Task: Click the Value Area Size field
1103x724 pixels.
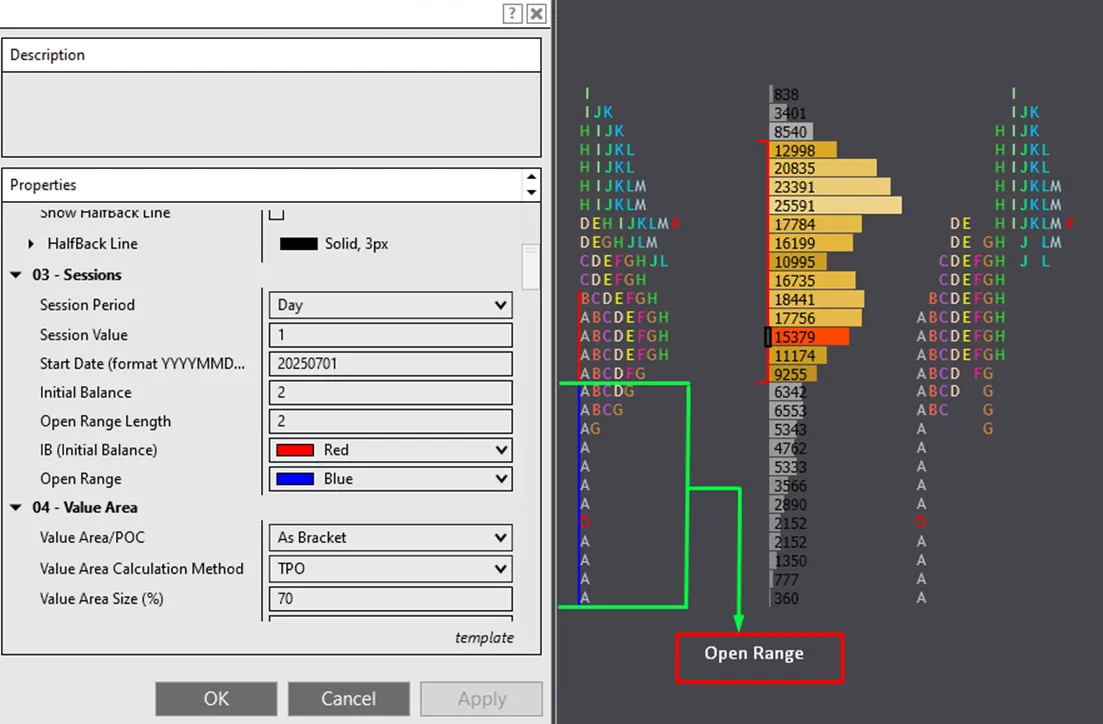Action: [390, 599]
